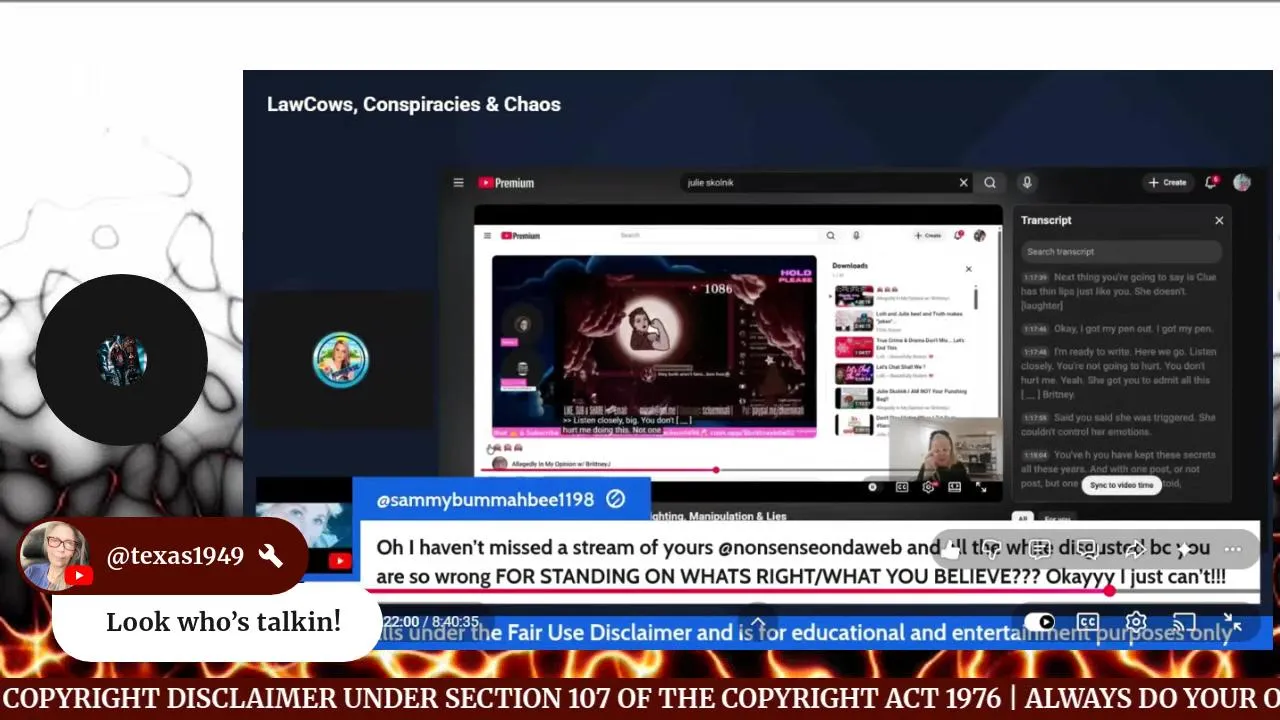Image resolution: width=1280 pixels, height=720 pixels.
Task: Click the wrench icon beside @texas1949
Action: 270,556
